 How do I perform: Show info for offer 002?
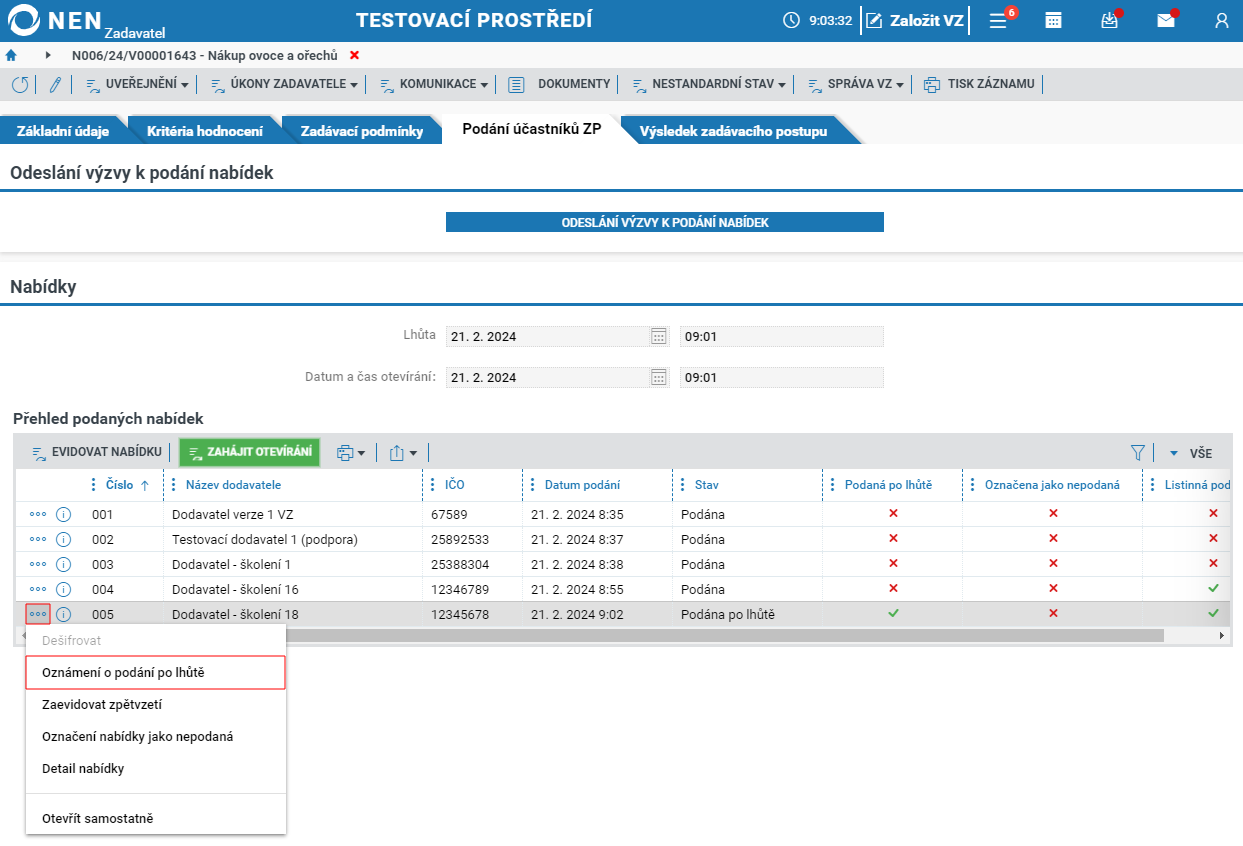(x=64, y=539)
